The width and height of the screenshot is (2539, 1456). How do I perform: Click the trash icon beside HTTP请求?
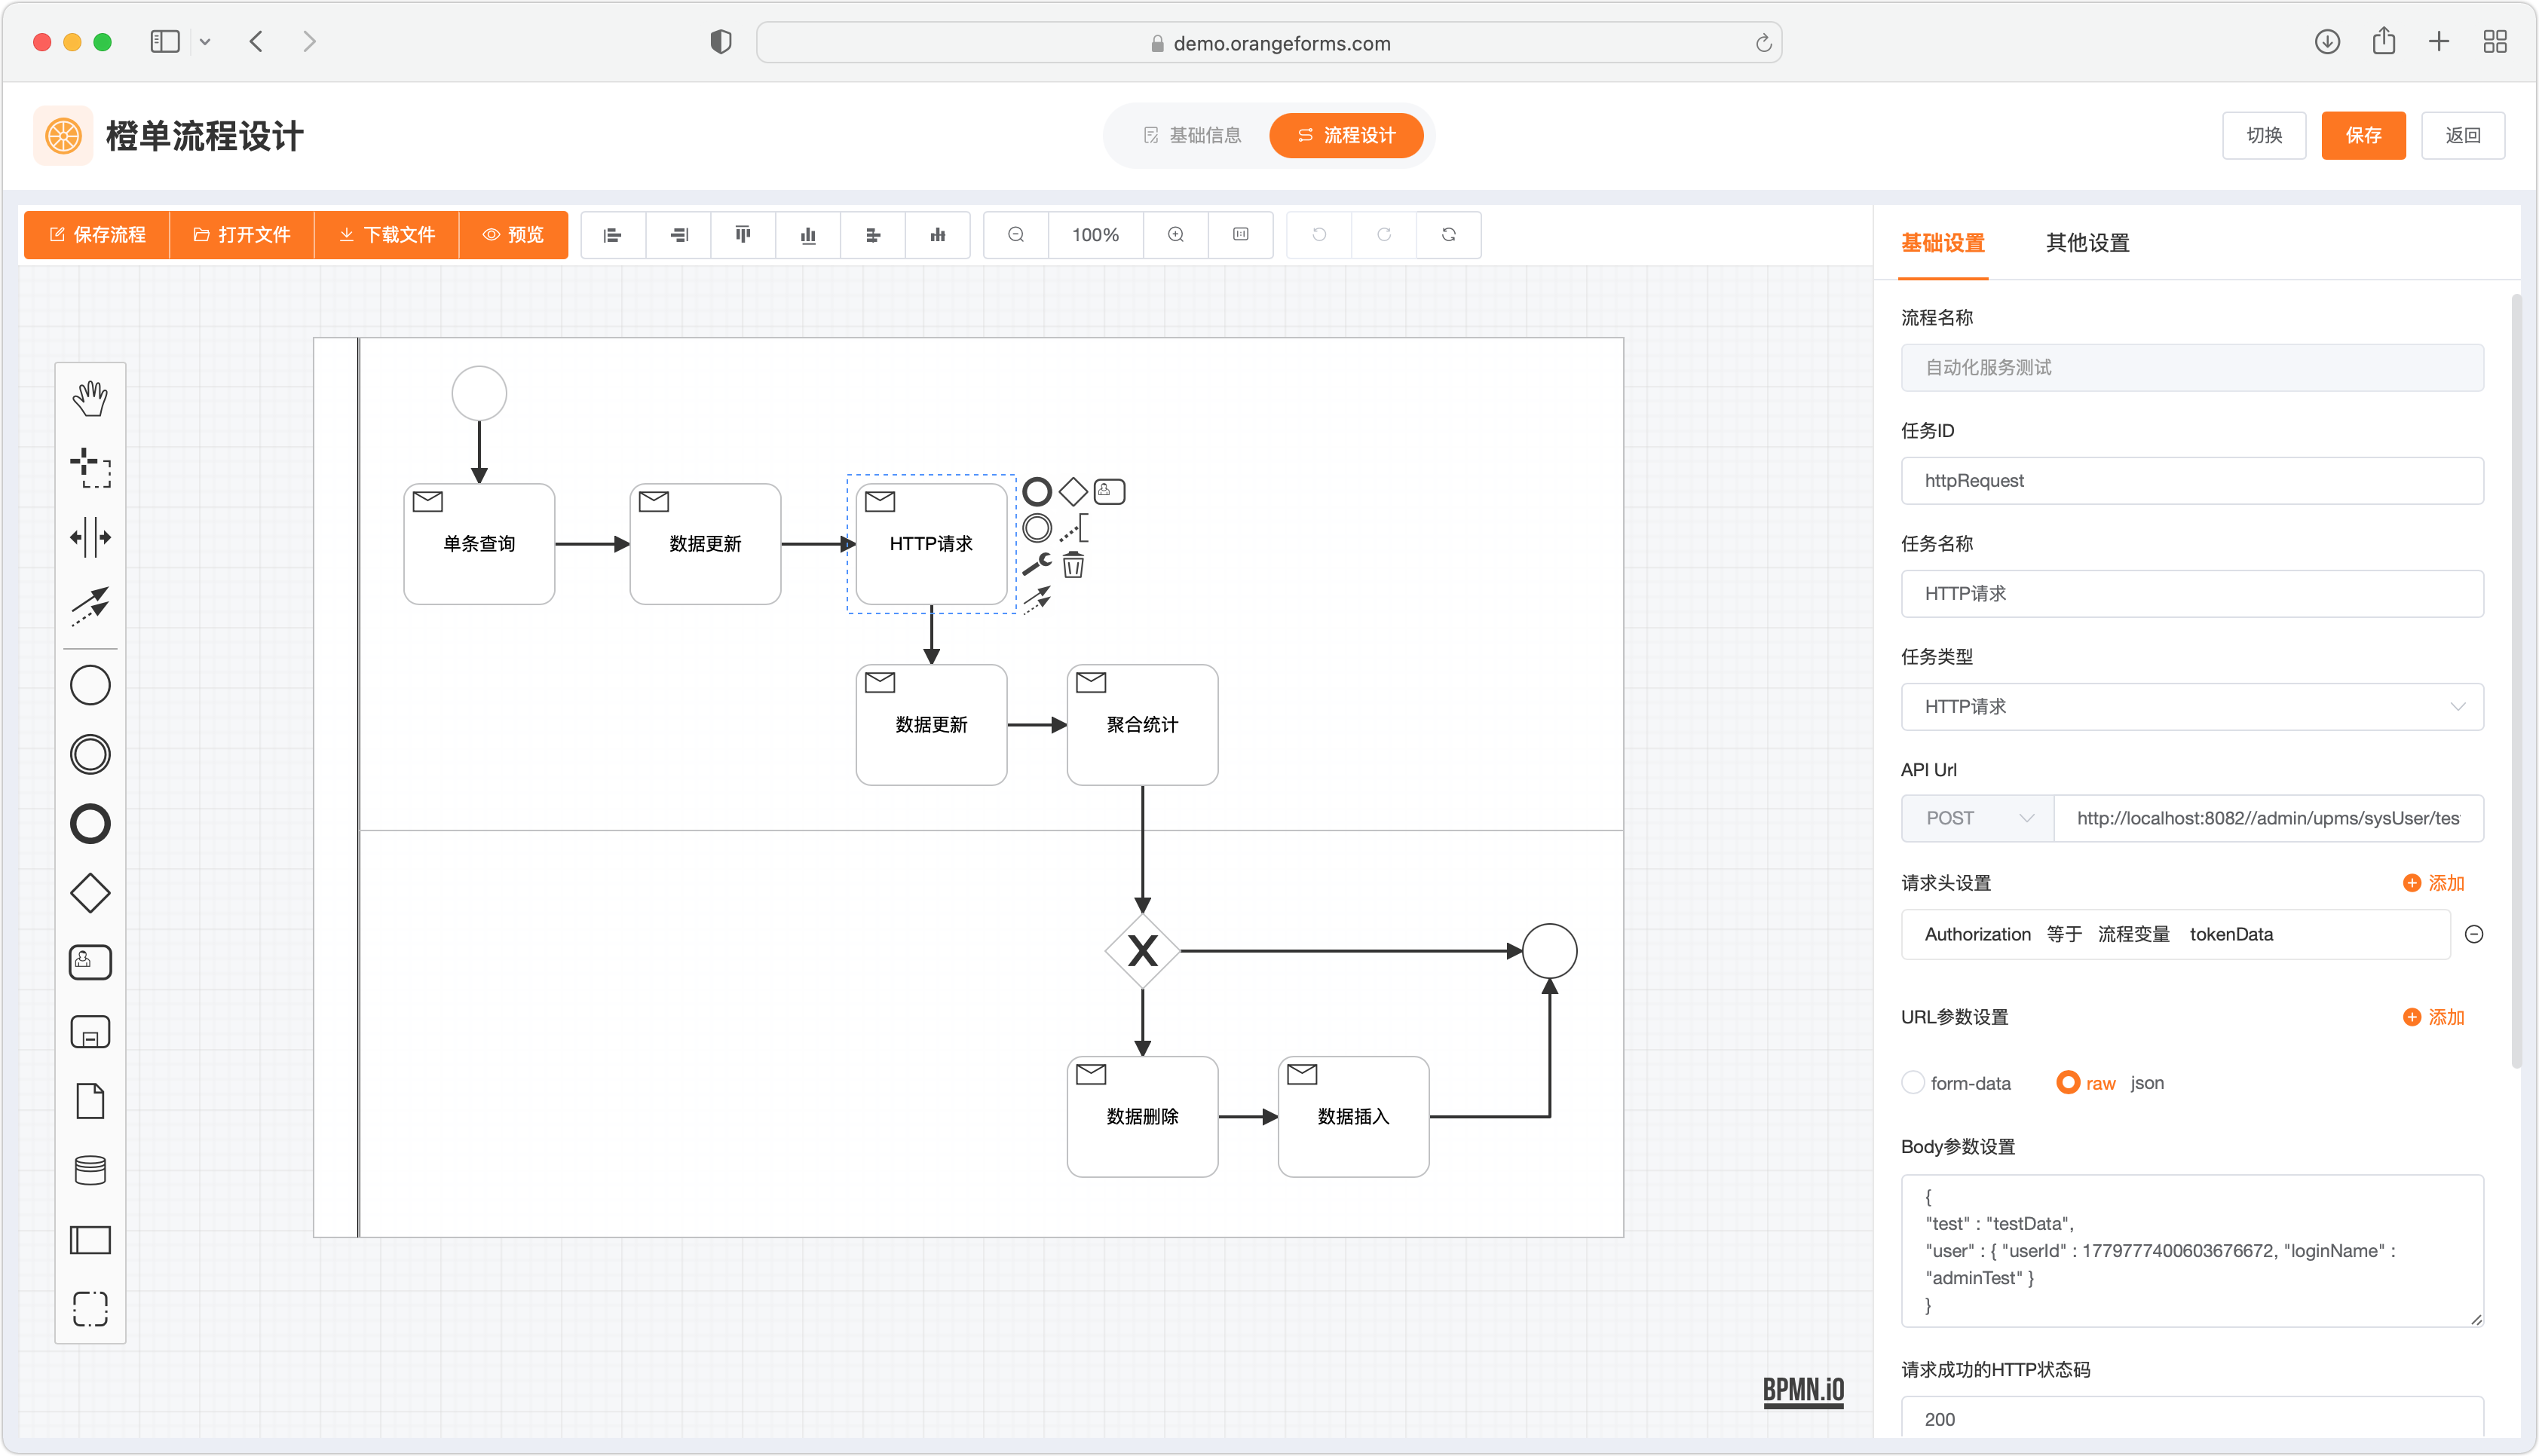[x=1073, y=566]
